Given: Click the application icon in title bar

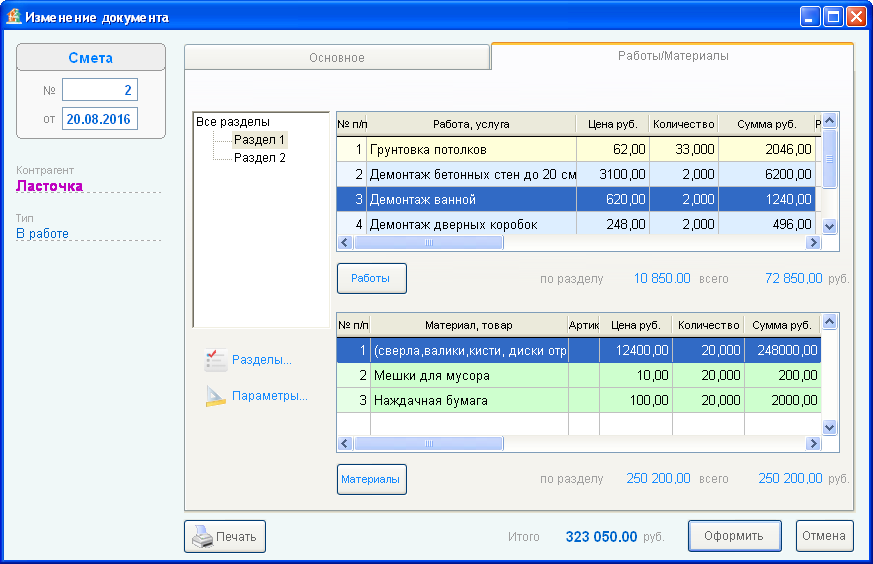Looking at the screenshot, I should (x=13, y=17).
